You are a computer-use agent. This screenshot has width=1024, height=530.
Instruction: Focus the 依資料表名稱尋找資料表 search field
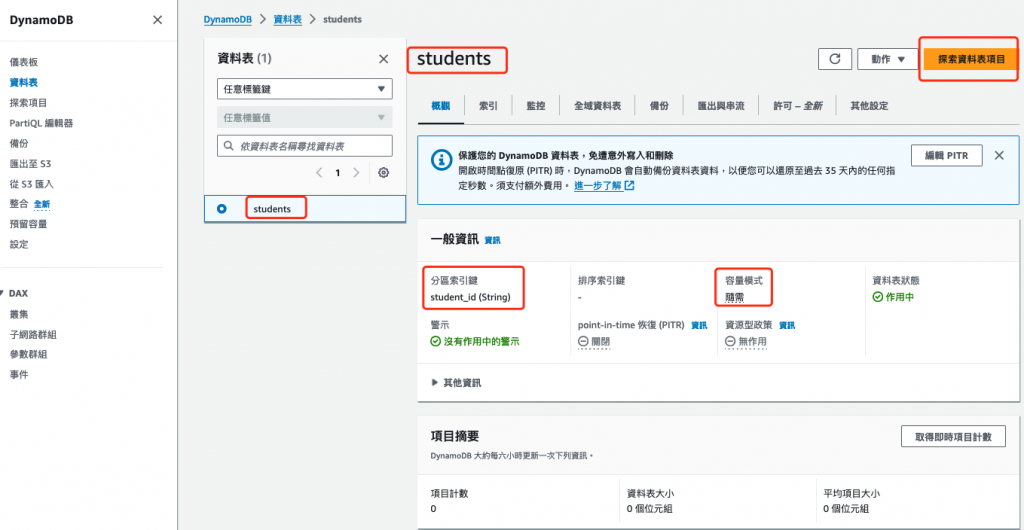pyautogui.click(x=305, y=146)
